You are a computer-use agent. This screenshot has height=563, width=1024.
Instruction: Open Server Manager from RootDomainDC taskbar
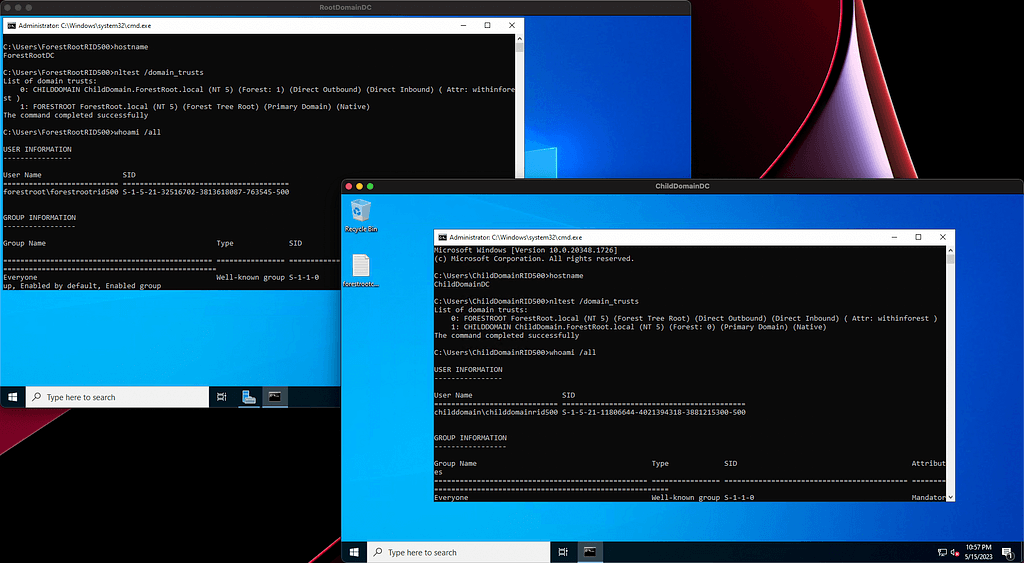(248, 397)
